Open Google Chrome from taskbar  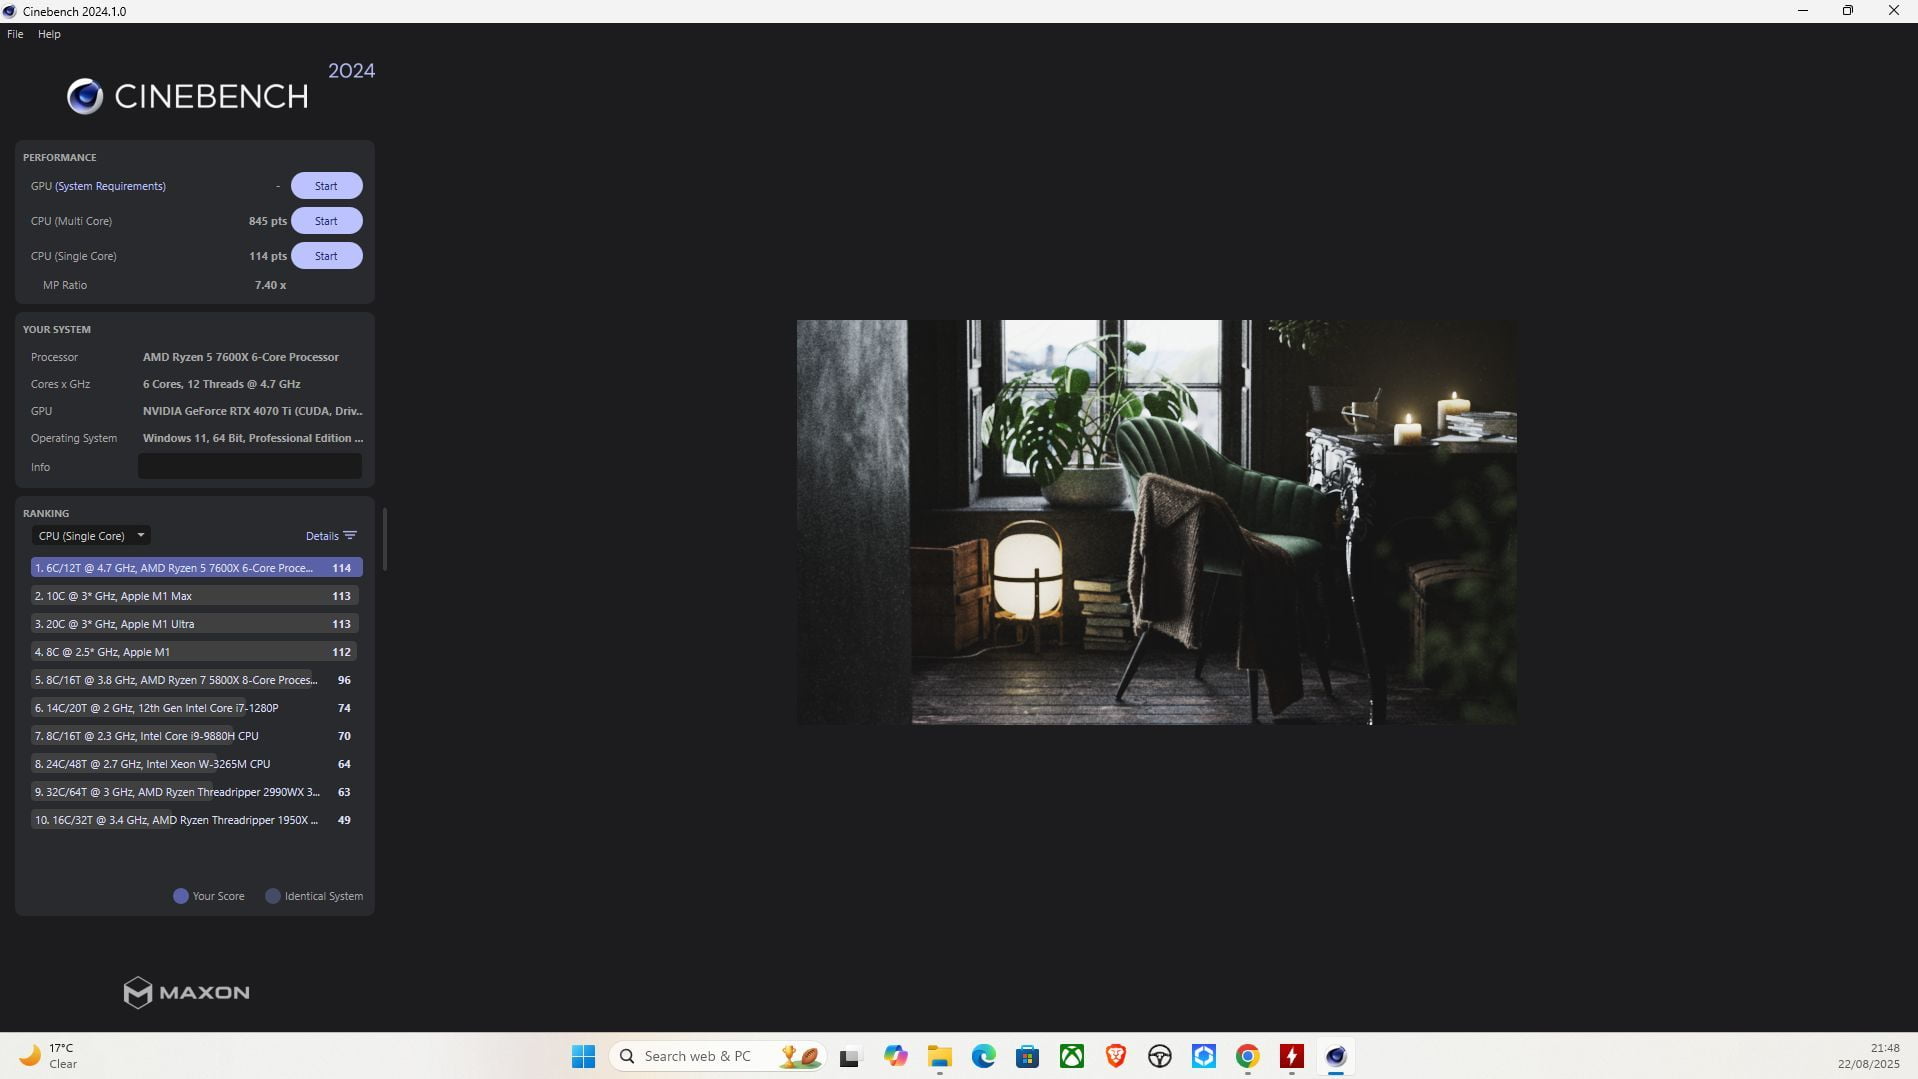click(1248, 1056)
